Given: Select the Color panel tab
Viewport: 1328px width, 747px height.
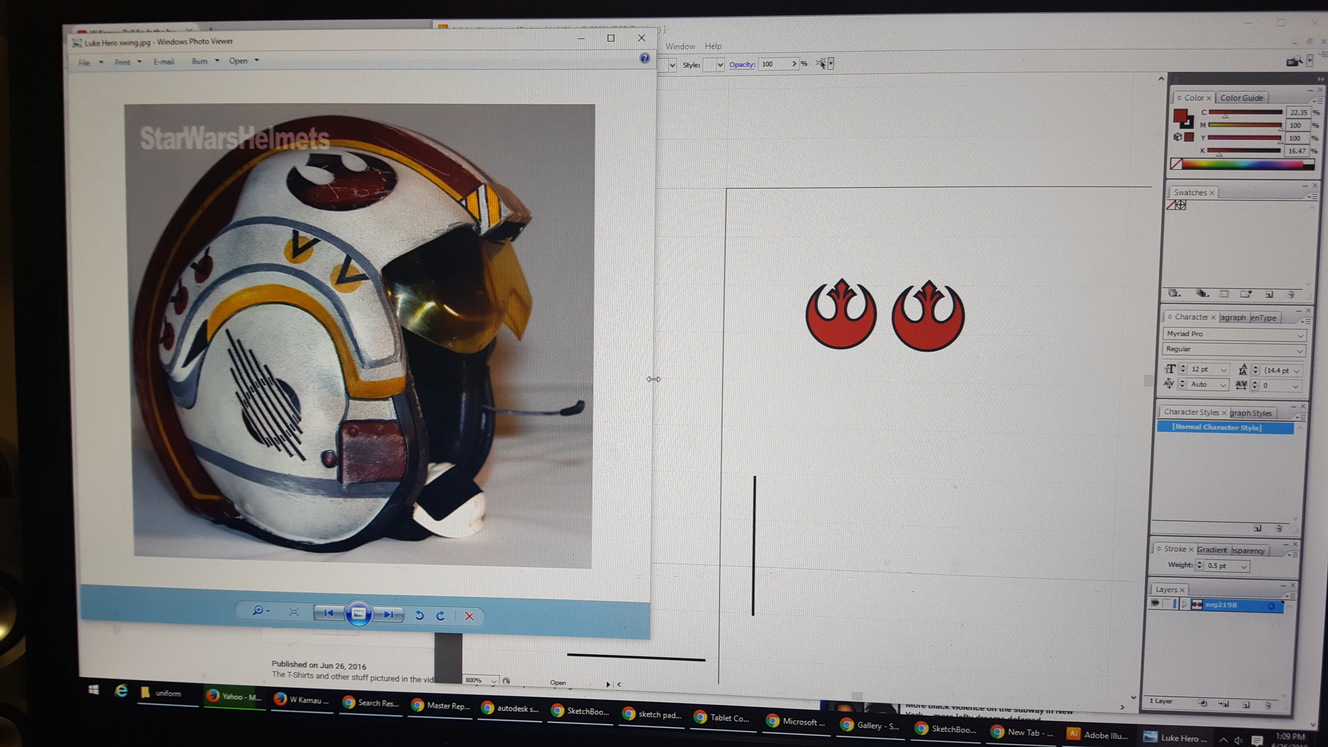Looking at the screenshot, I should coord(1193,98).
